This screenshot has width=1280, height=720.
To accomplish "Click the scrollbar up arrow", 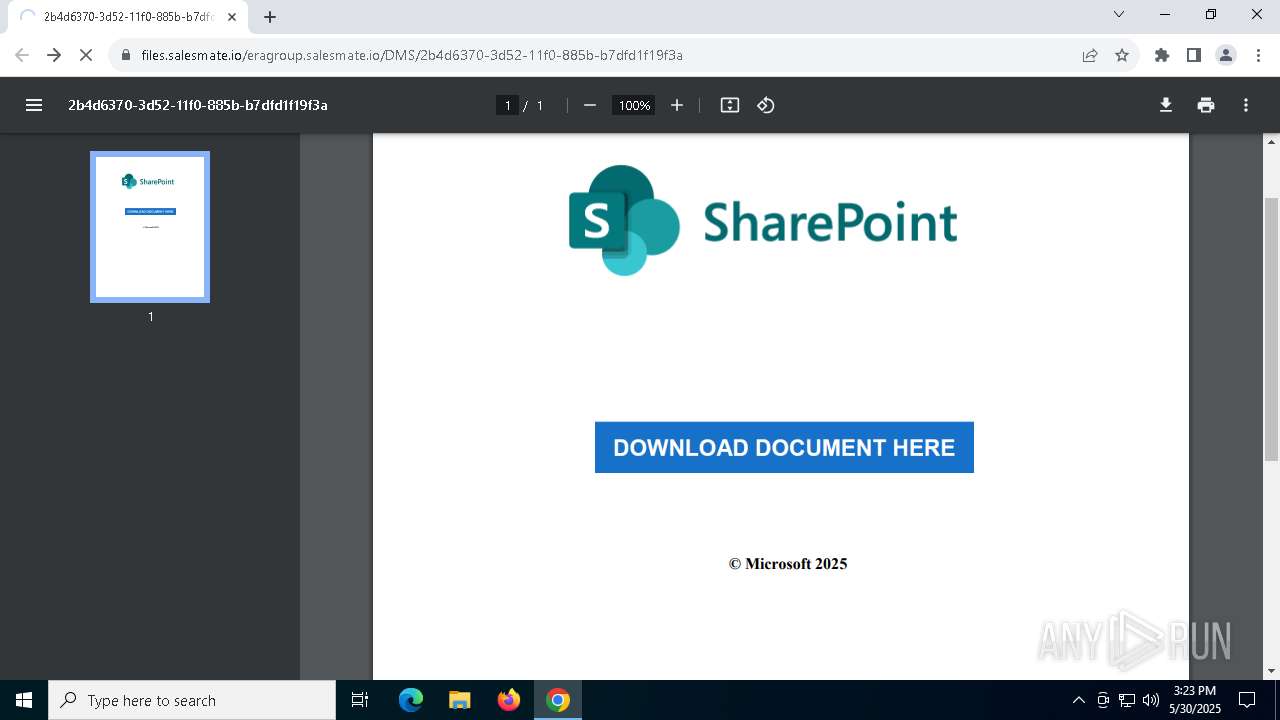I will coord(1272,142).
